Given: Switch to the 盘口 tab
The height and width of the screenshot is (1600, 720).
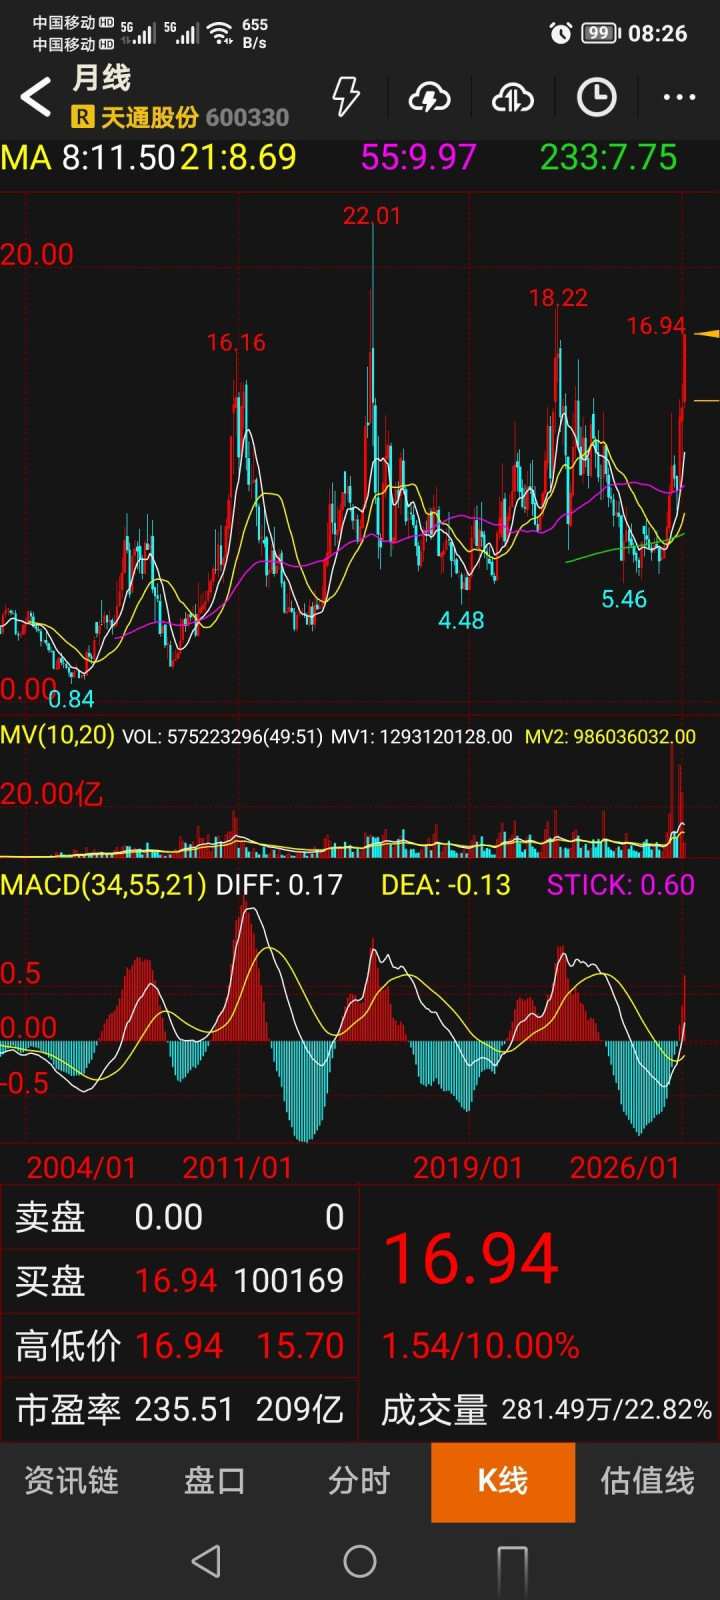Looking at the screenshot, I should [x=215, y=1481].
